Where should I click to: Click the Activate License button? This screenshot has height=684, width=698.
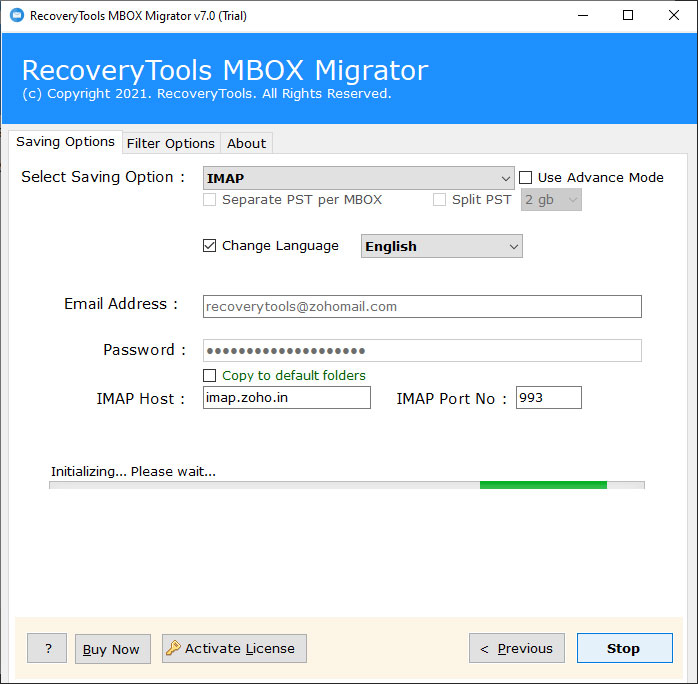(x=235, y=648)
